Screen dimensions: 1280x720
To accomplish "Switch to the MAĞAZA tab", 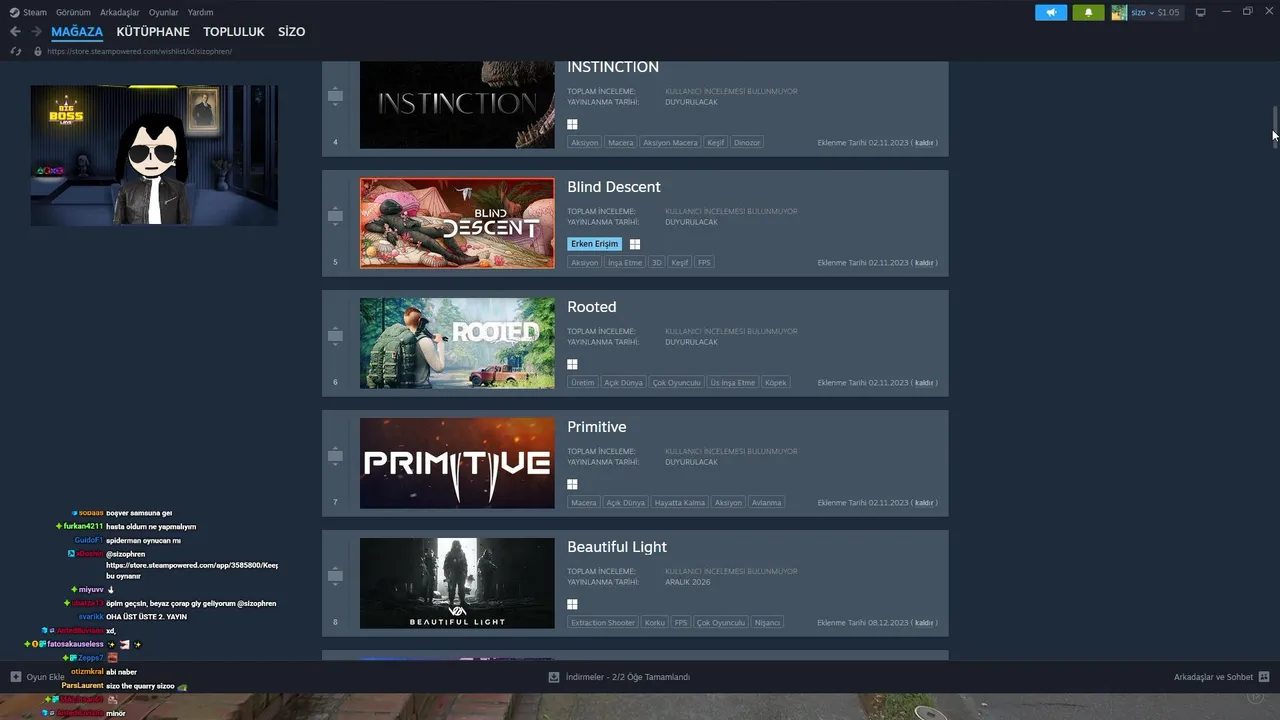I will (x=77, y=32).
